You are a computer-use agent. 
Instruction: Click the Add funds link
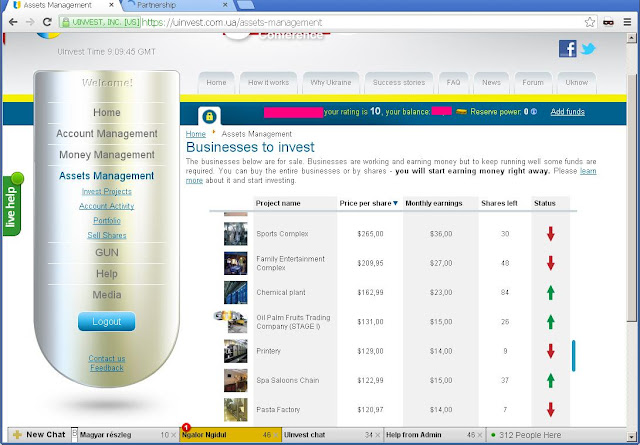(567, 111)
